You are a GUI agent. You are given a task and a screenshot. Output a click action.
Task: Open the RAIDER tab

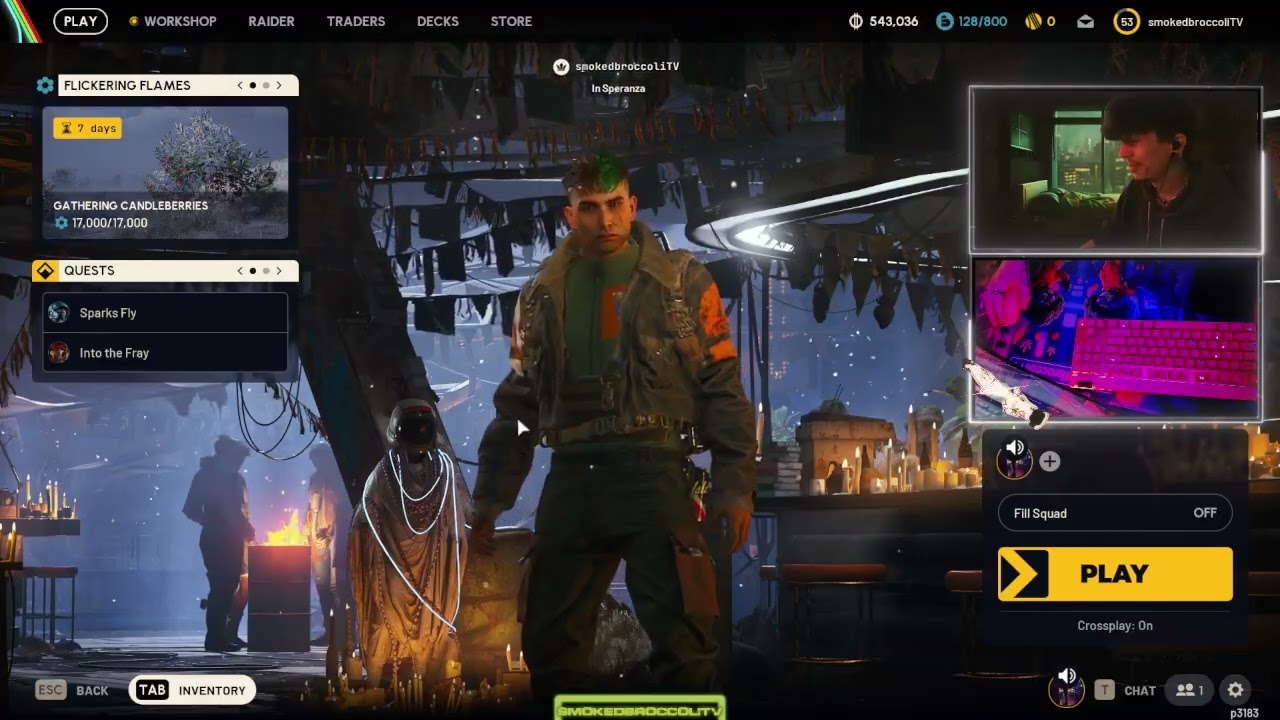pos(272,21)
